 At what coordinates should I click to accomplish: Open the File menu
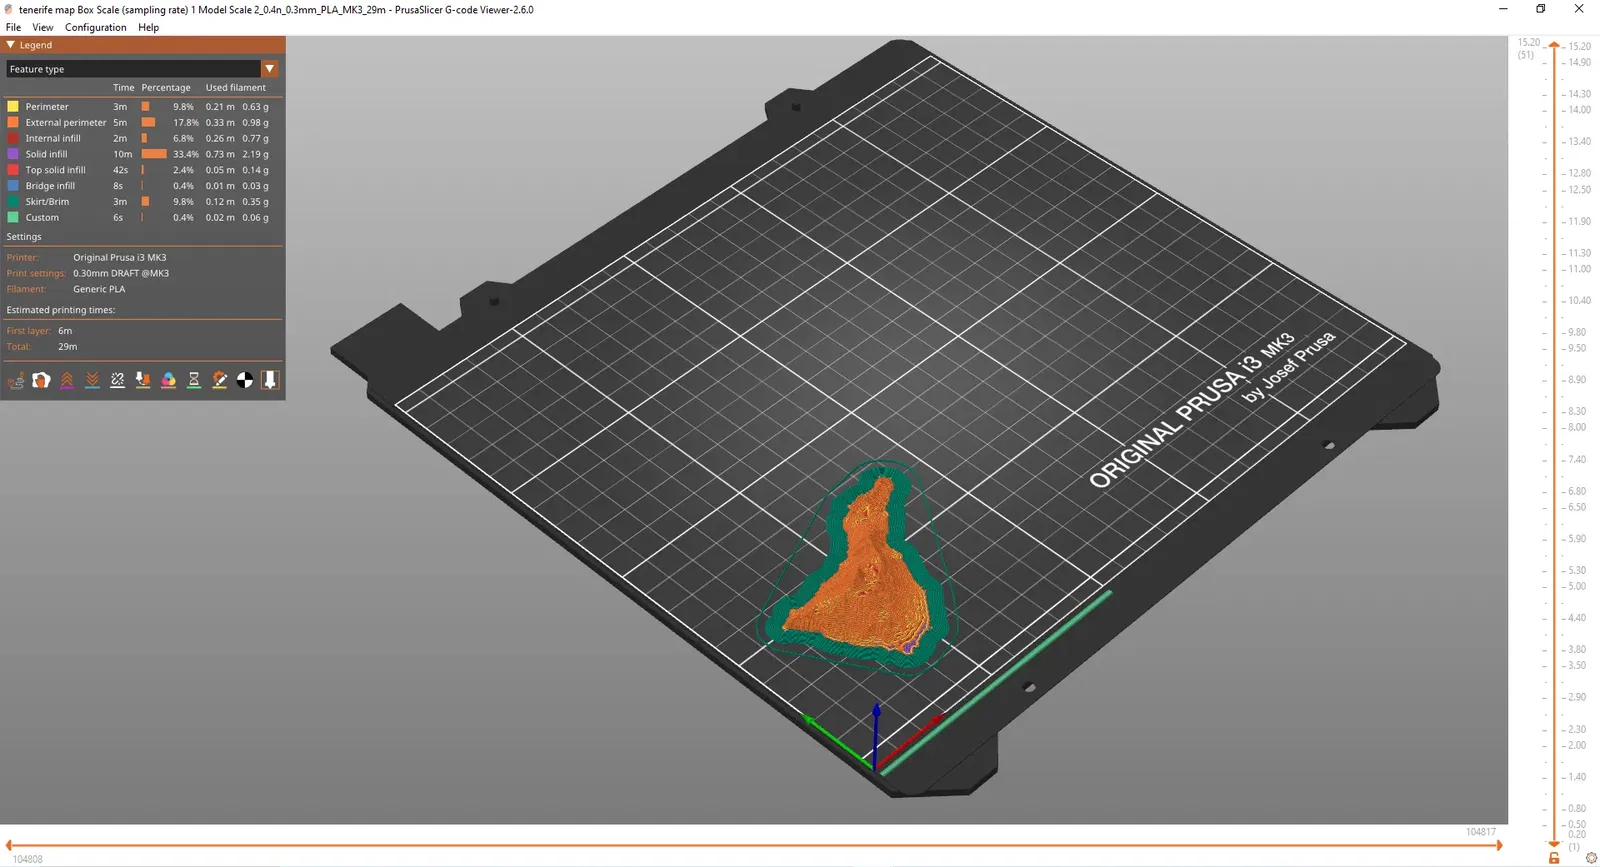[x=14, y=28]
